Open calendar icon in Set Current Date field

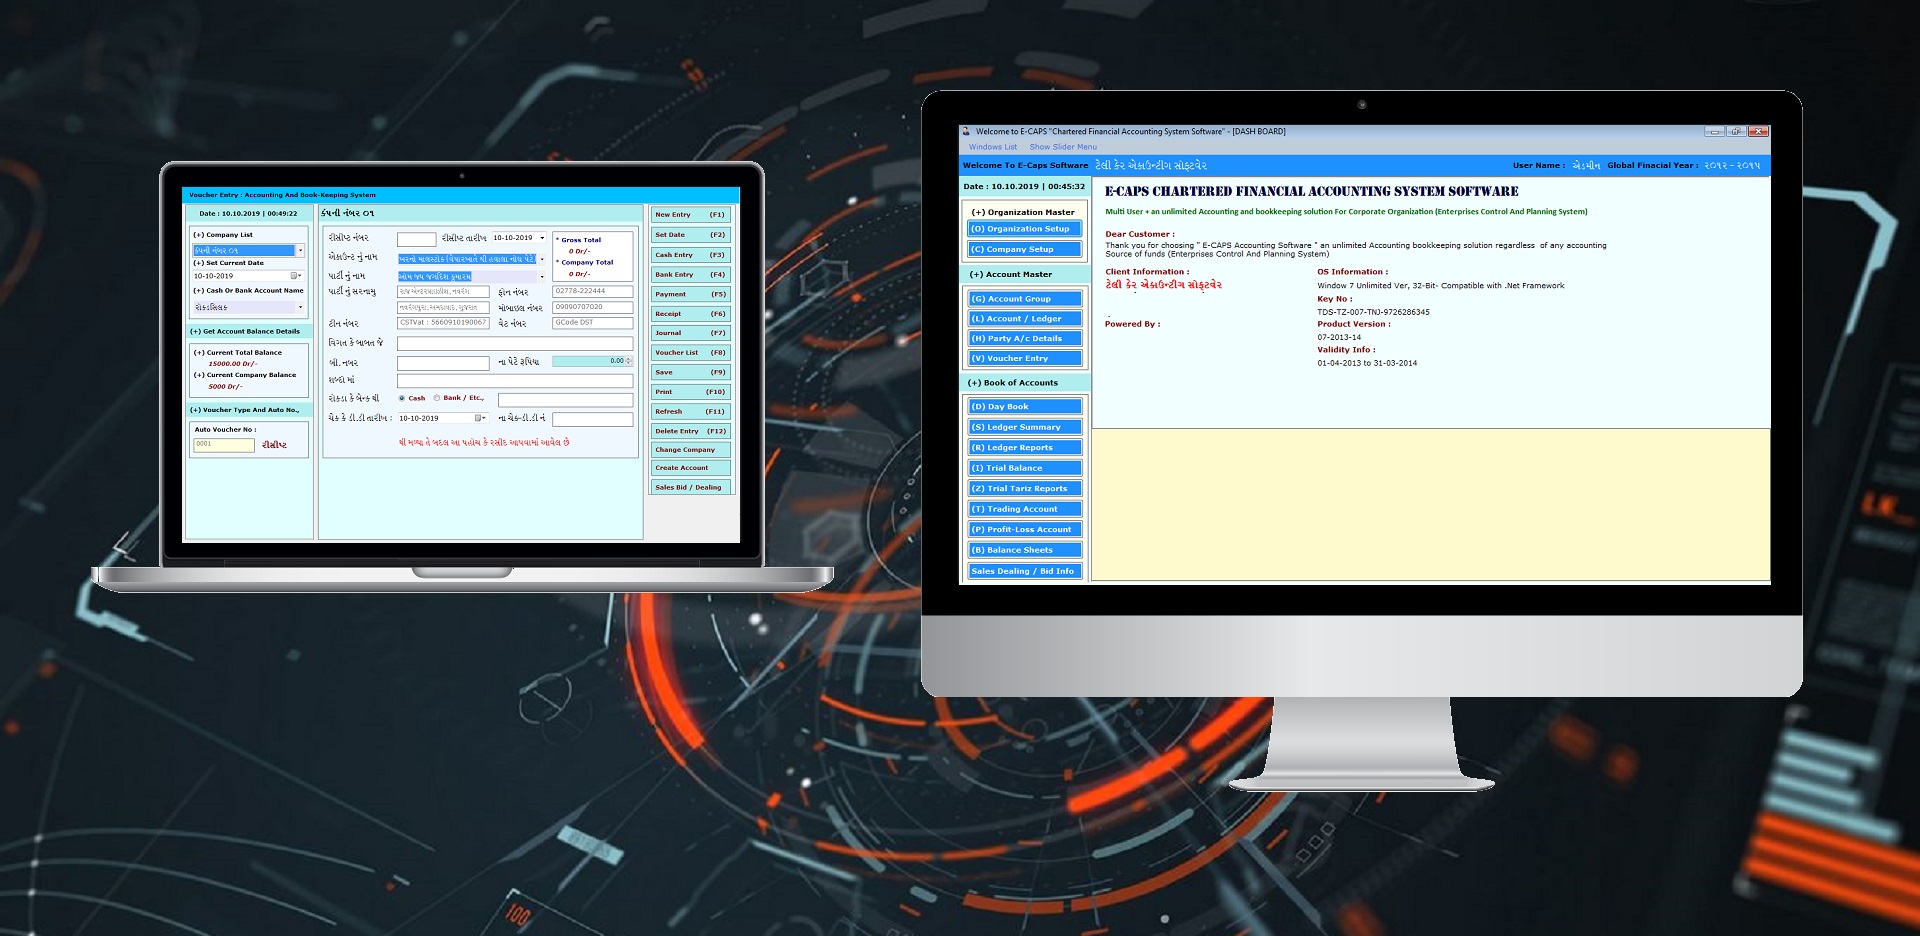[x=295, y=276]
